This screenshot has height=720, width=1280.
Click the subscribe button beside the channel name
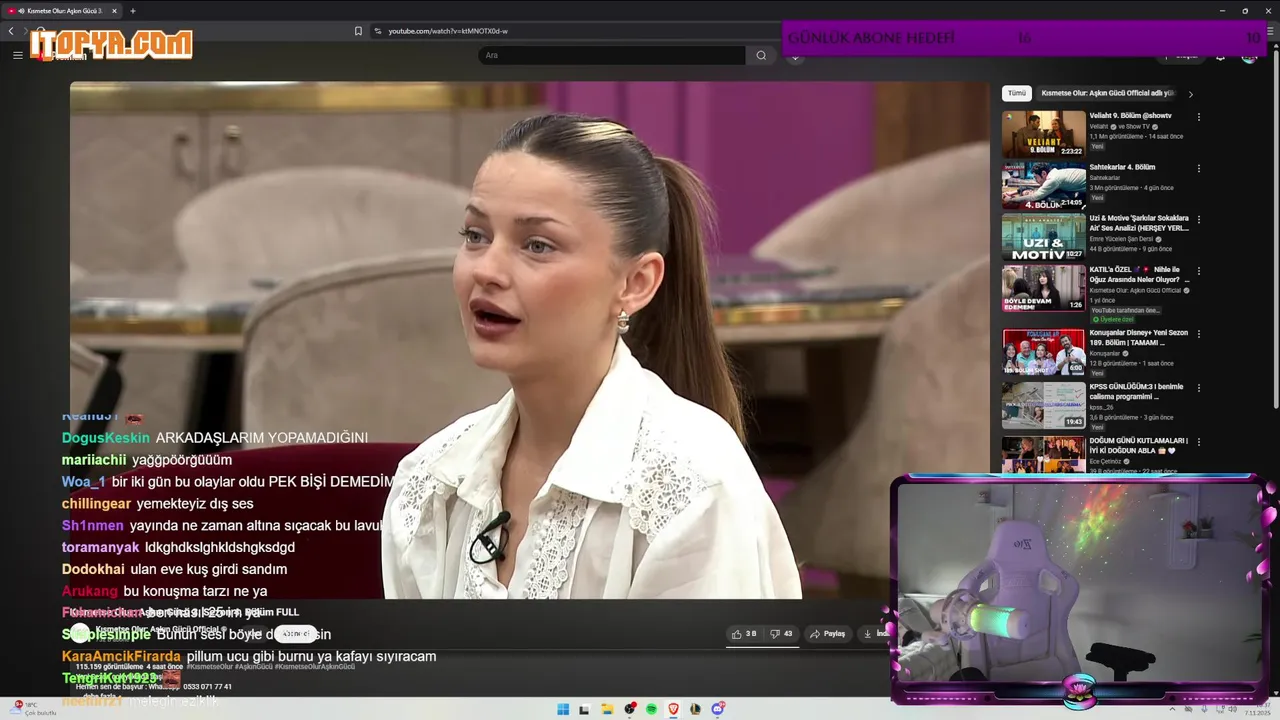[x=296, y=634]
